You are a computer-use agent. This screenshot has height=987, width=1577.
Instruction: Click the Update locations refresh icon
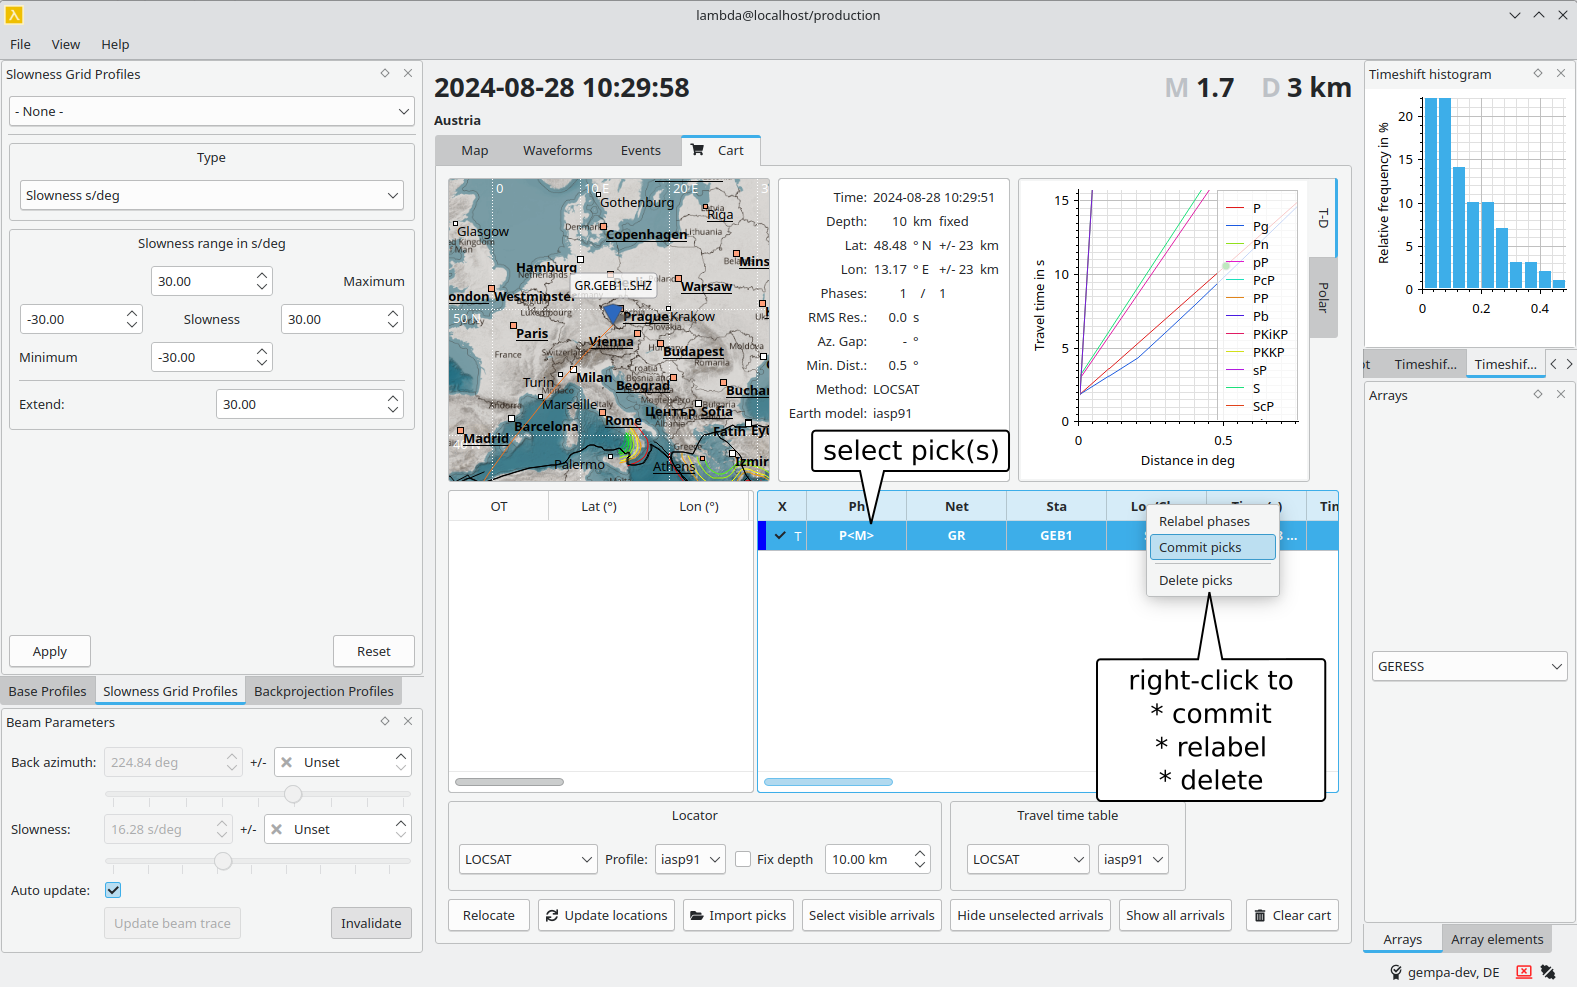click(552, 915)
